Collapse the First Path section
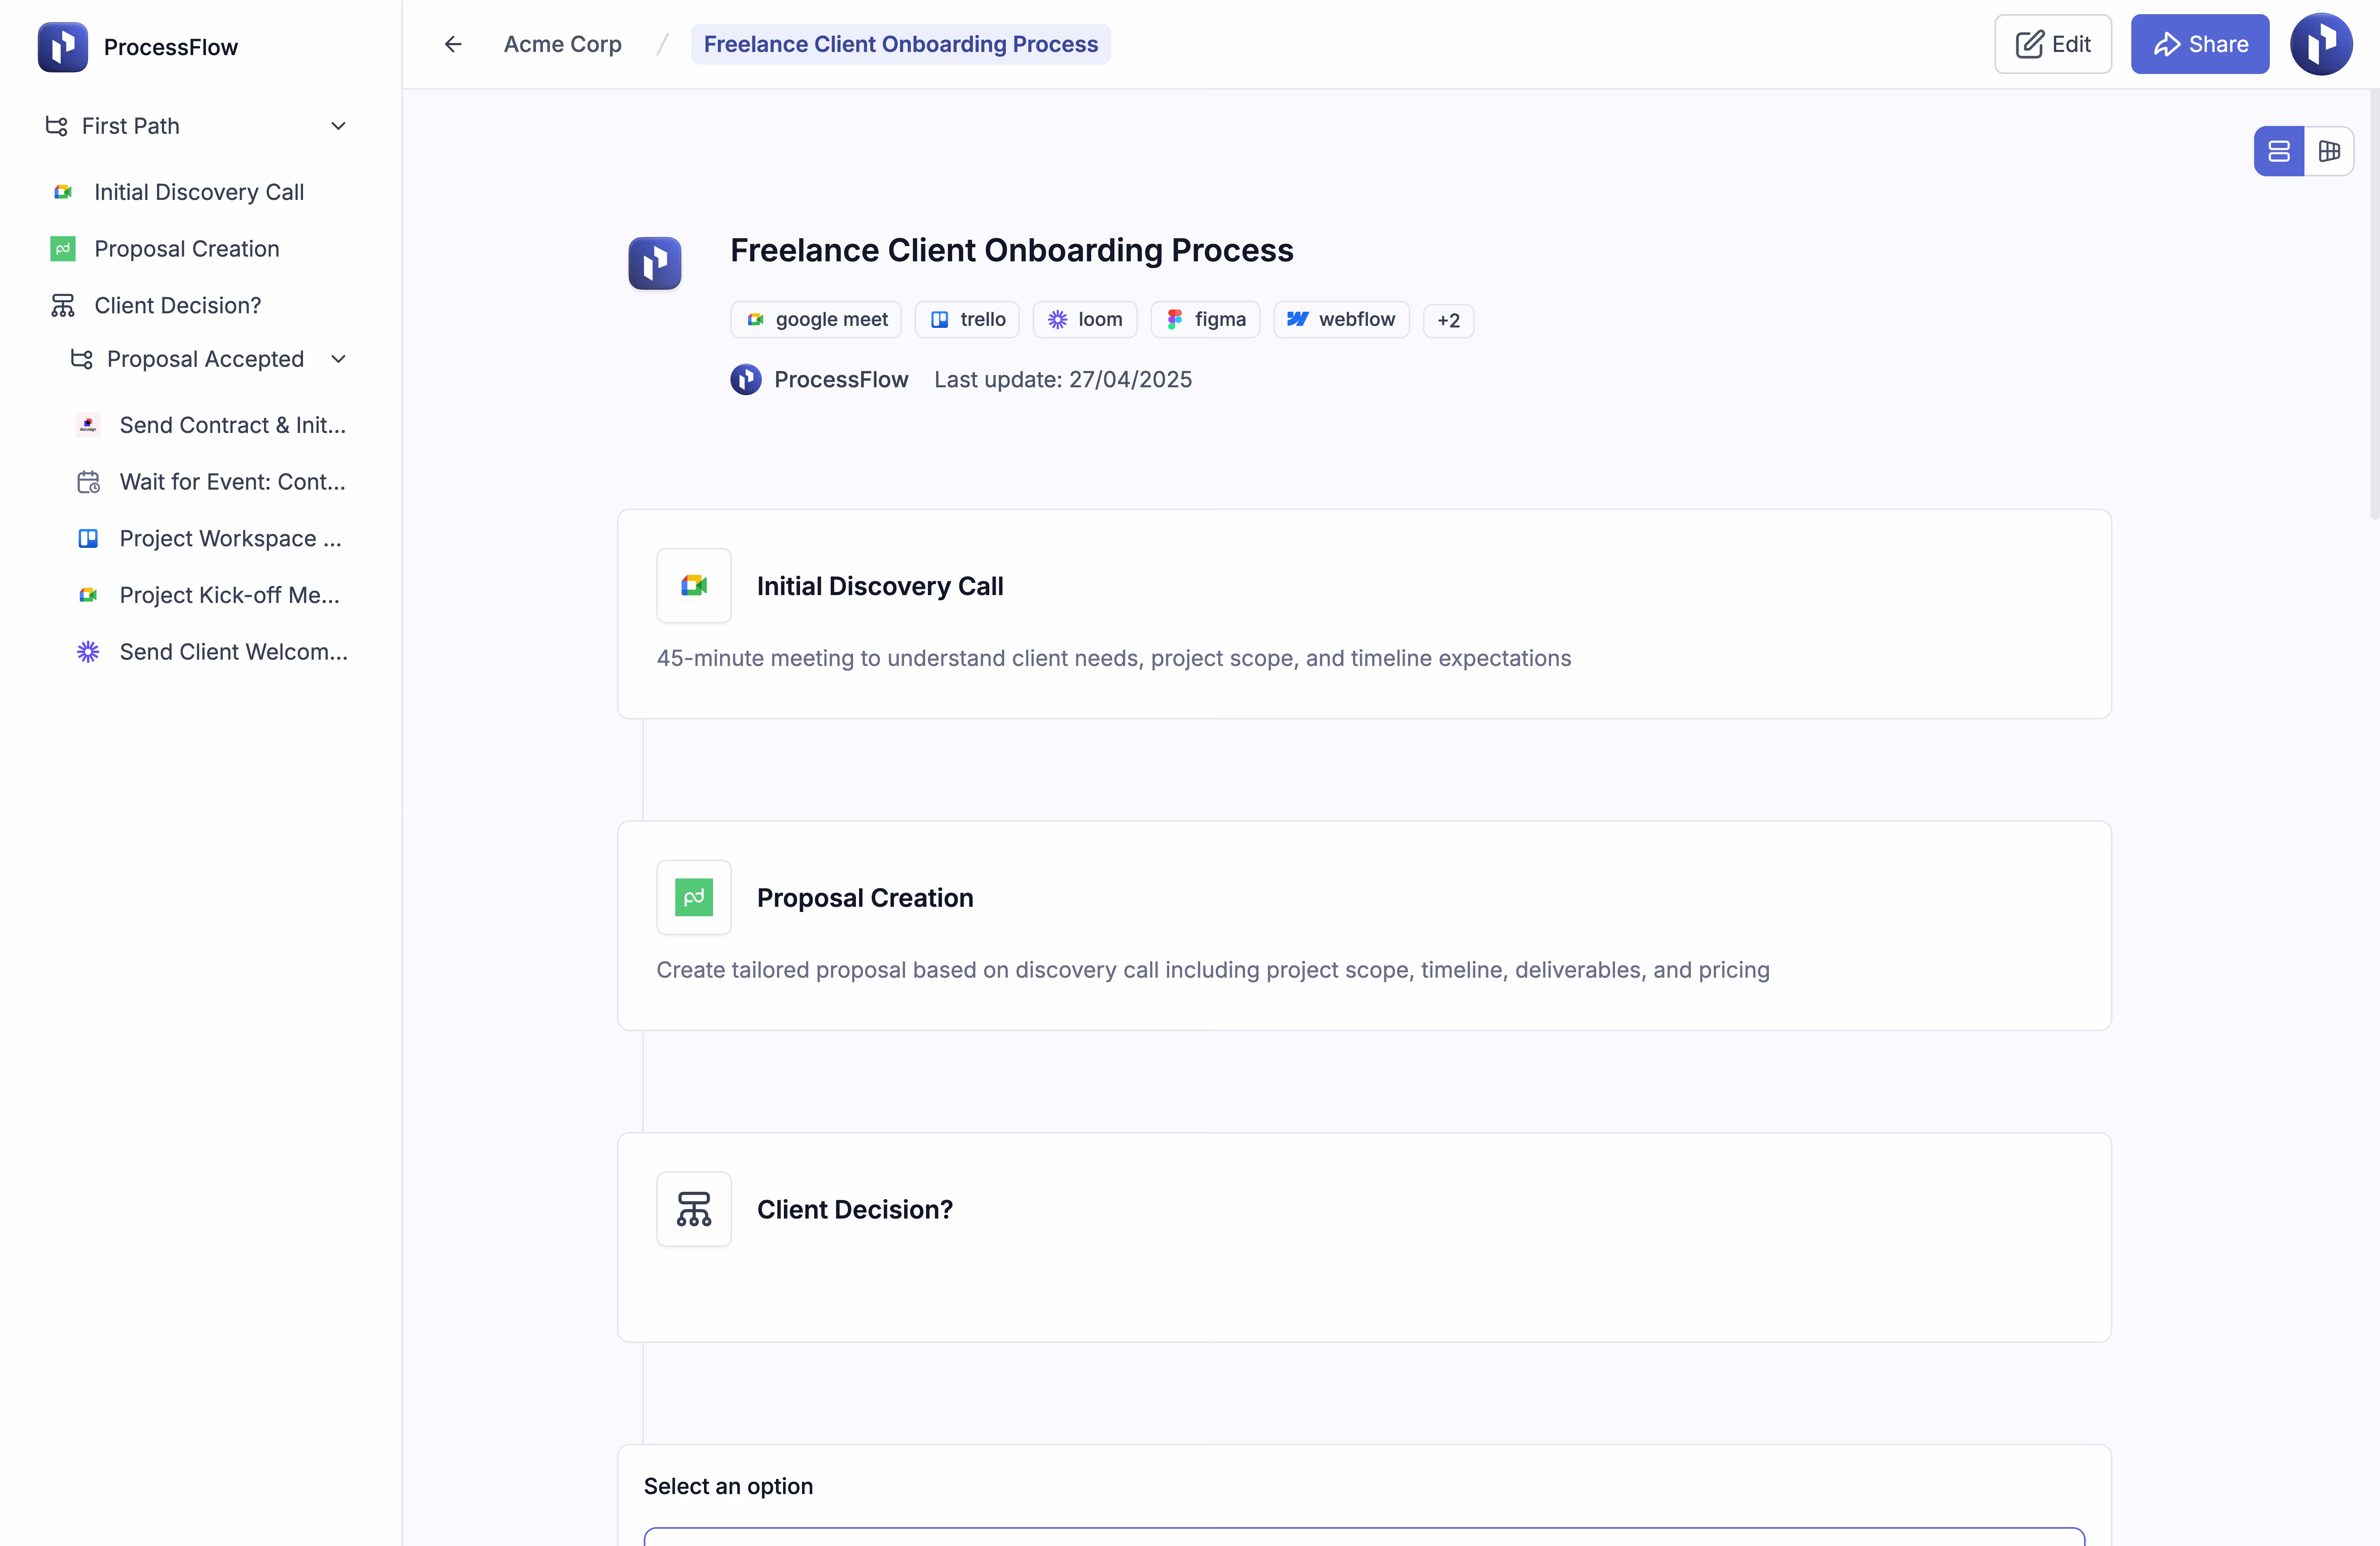 pos(338,126)
